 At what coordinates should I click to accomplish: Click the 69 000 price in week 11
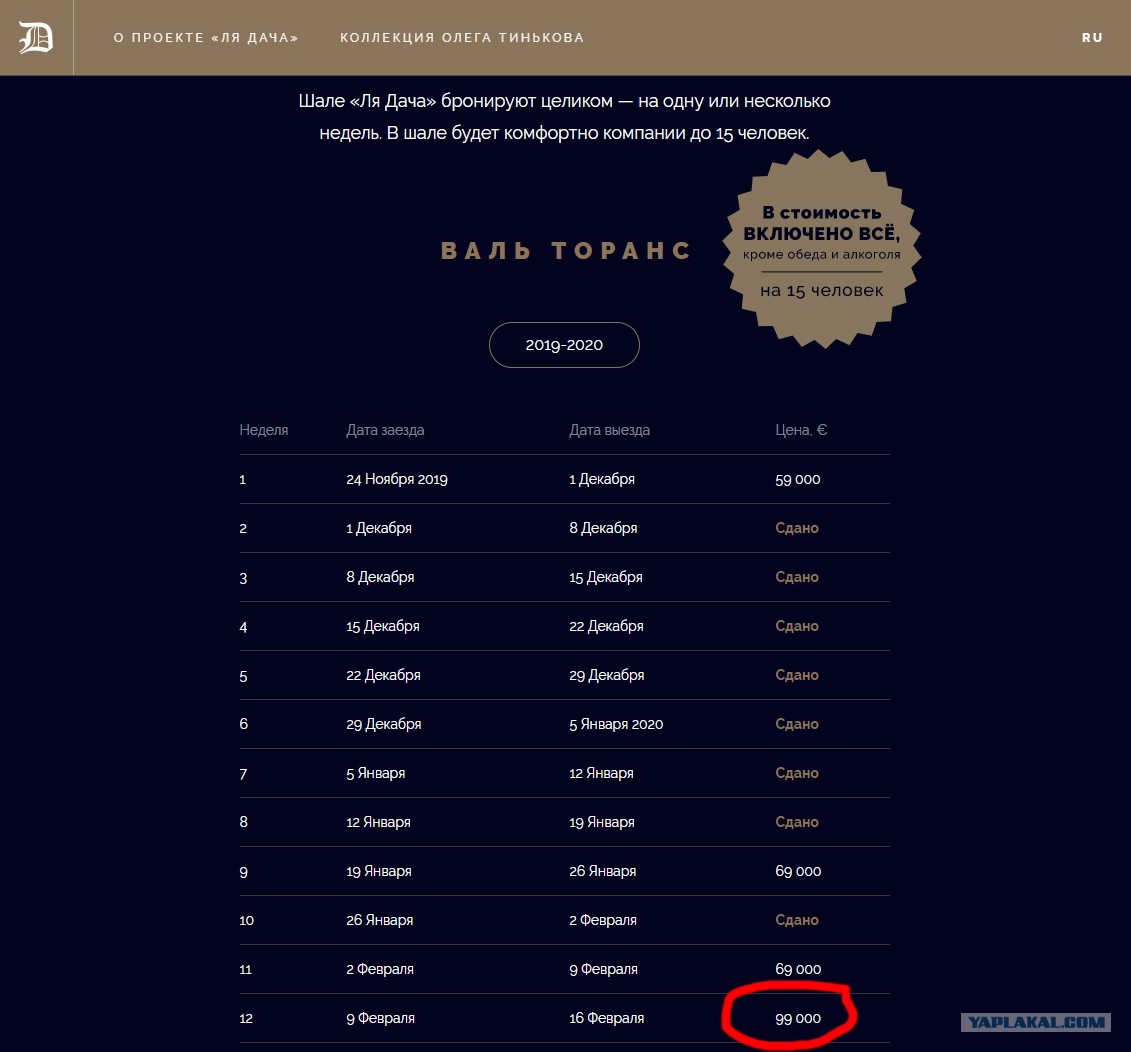[x=798, y=970]
